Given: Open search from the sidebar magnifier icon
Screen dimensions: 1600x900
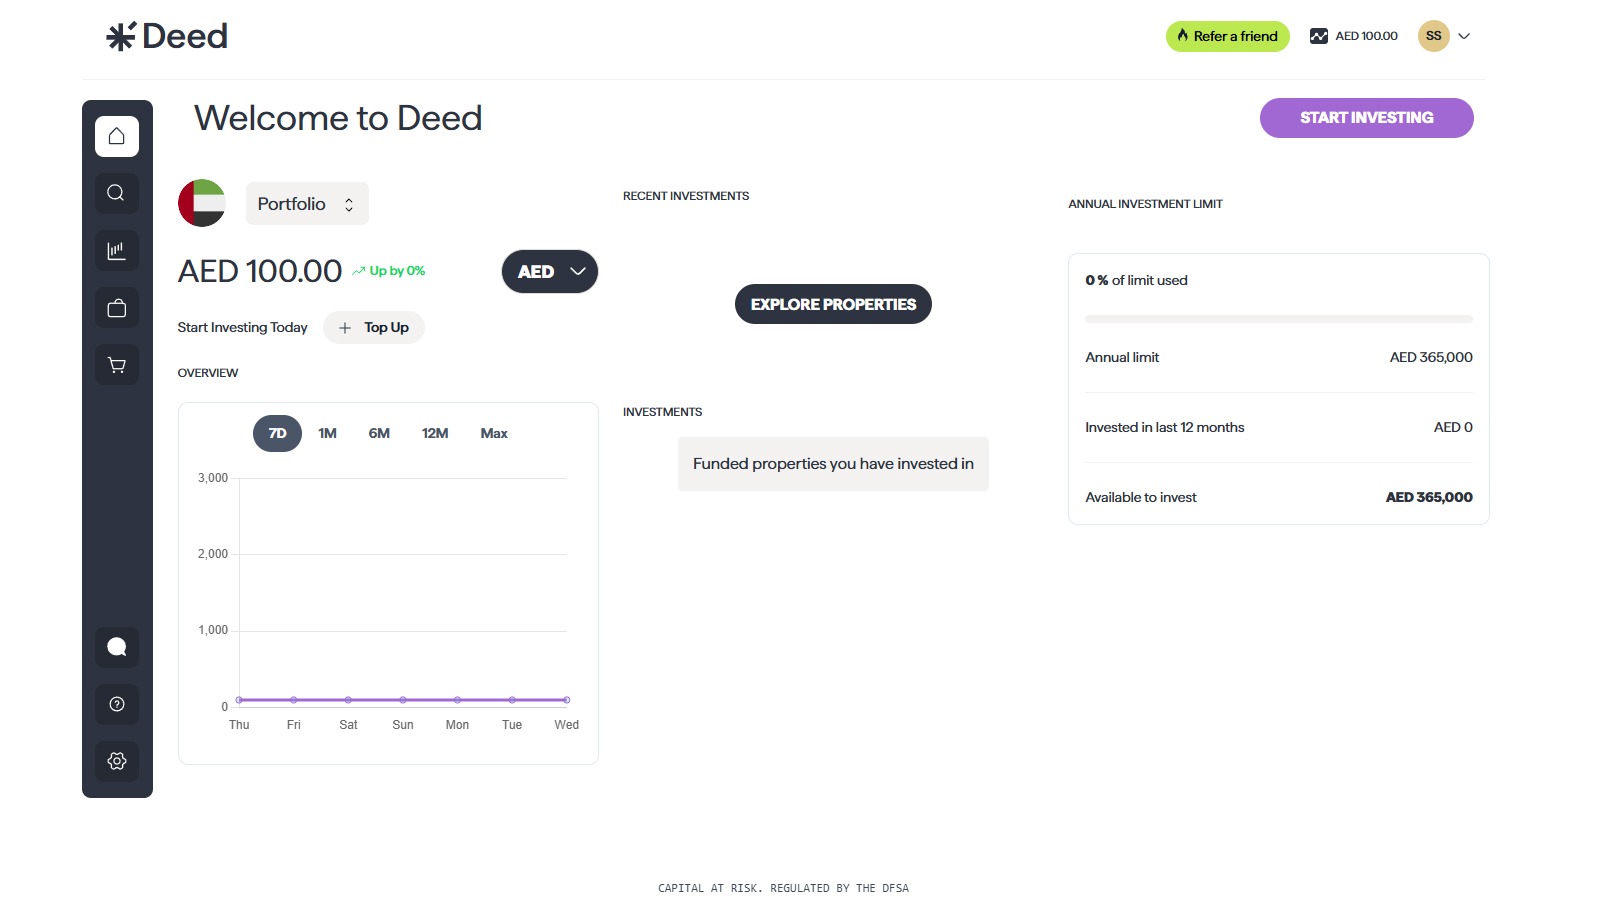Looking at the screenshot, I should click(x=116, y=193).
